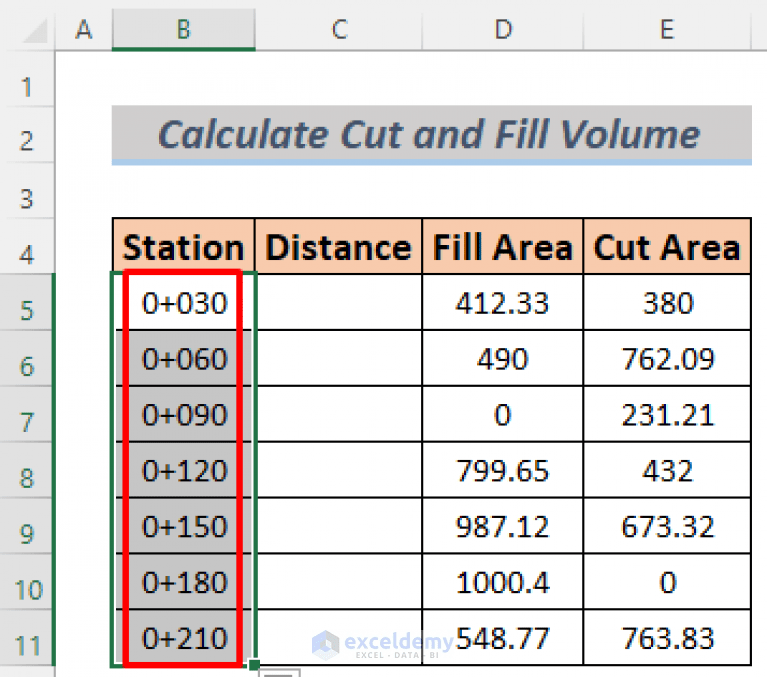
Task: Select station cell '0+060'
Action: click(183, 359)
